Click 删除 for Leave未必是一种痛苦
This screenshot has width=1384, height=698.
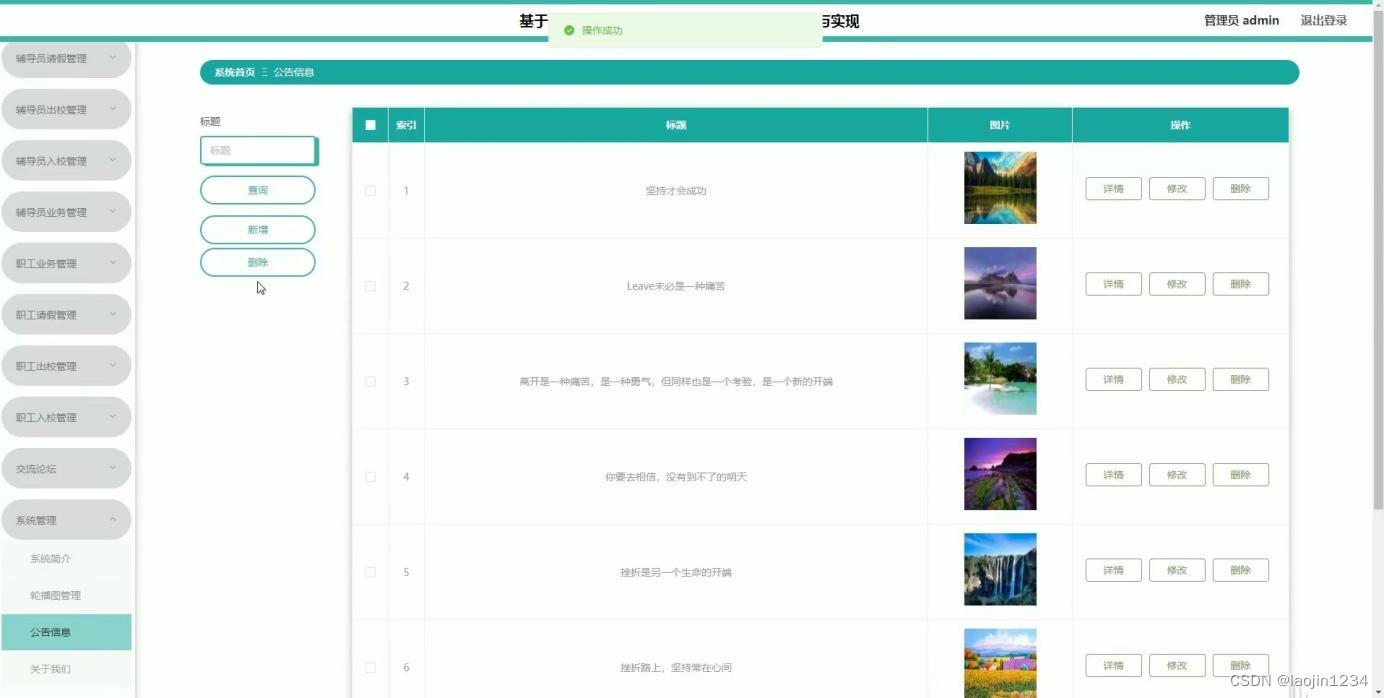1240,284
